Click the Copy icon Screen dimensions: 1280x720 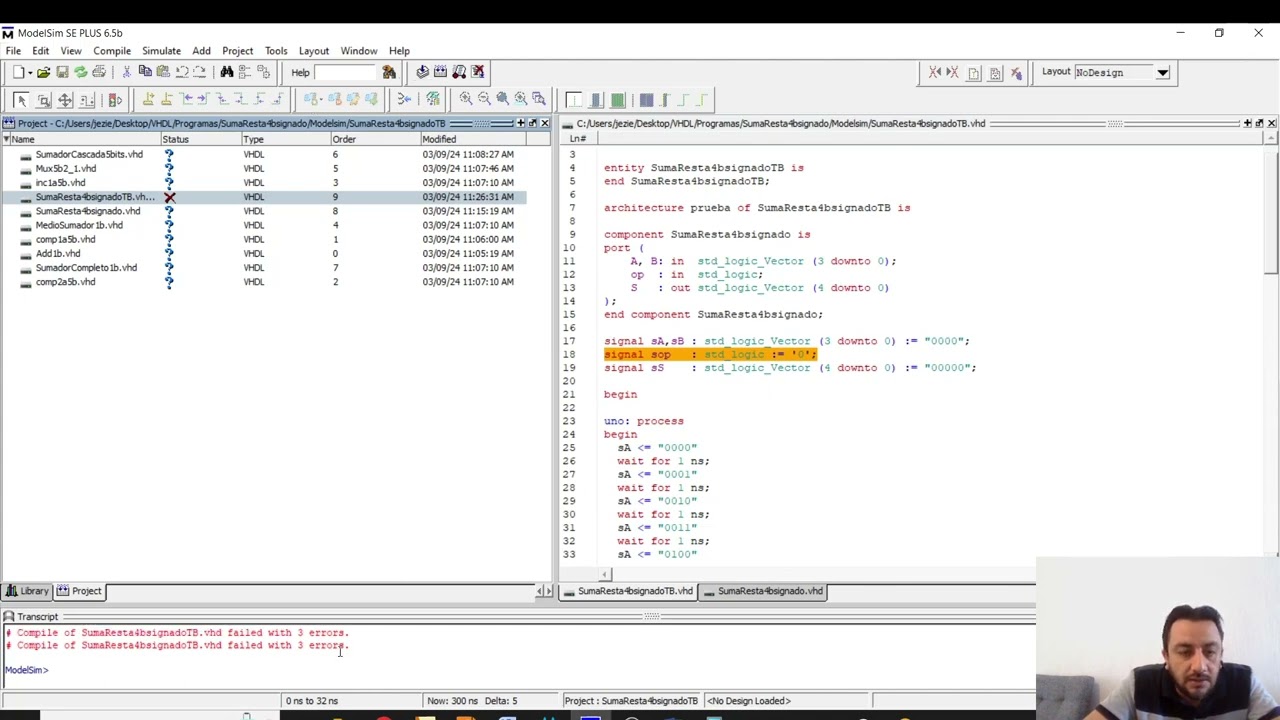pyautogui.click(x=145, y=72)
